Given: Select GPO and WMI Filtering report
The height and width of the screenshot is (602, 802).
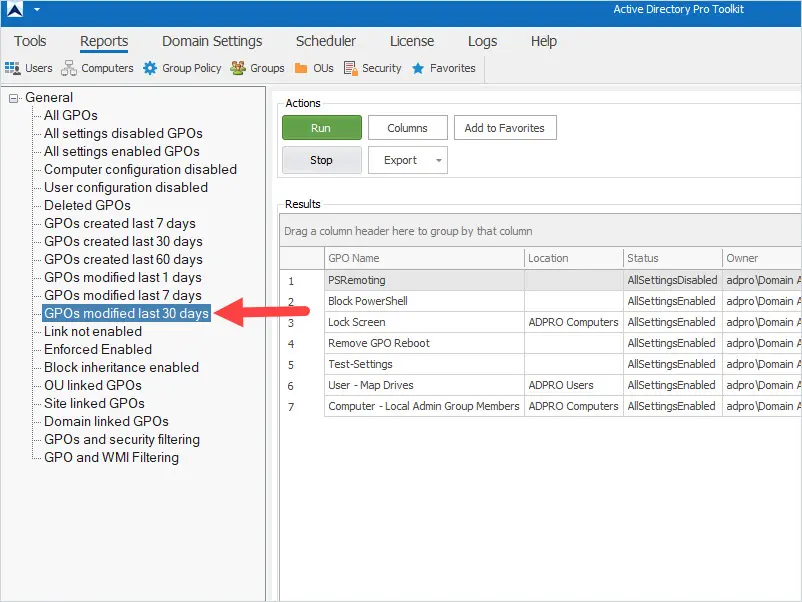Looking at the screenshot, I should pos(112,457).
